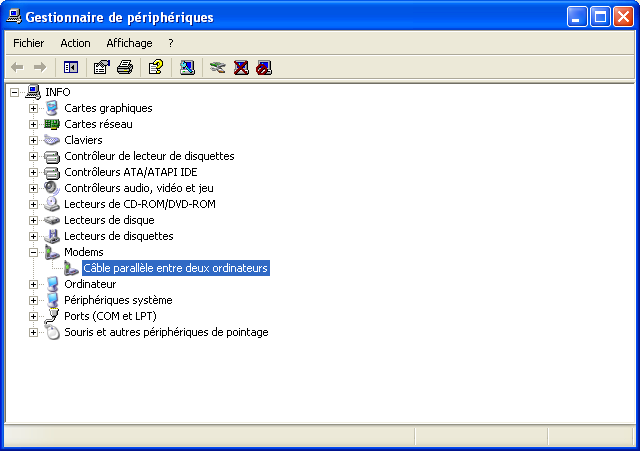Viewport: 640px width, 451px height.
Task: Open the Affichage menu
Action: 129,43
